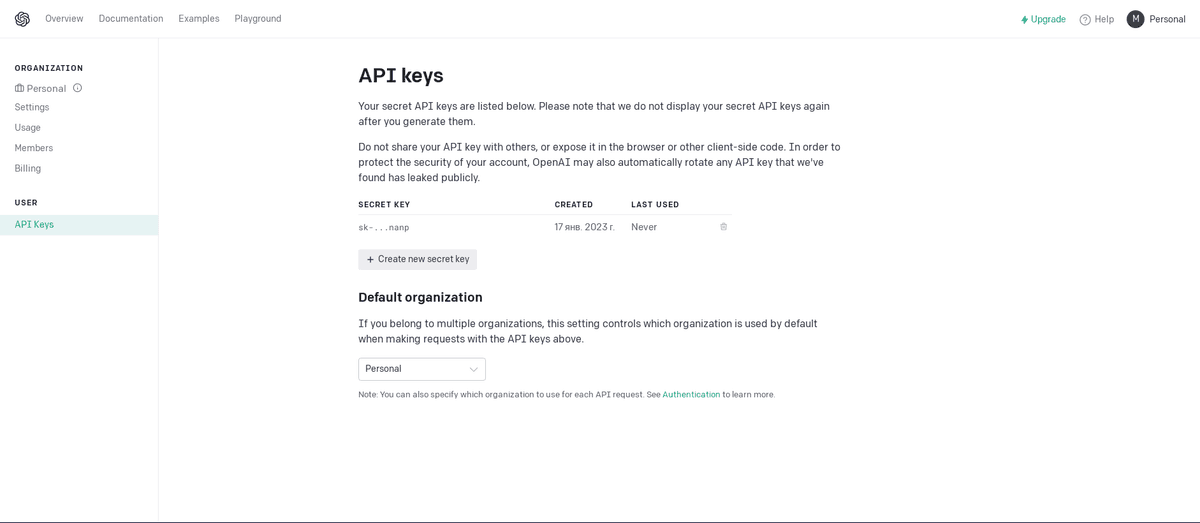Click the dropdown chevron arrow for organization

click(x=474, y=369)
